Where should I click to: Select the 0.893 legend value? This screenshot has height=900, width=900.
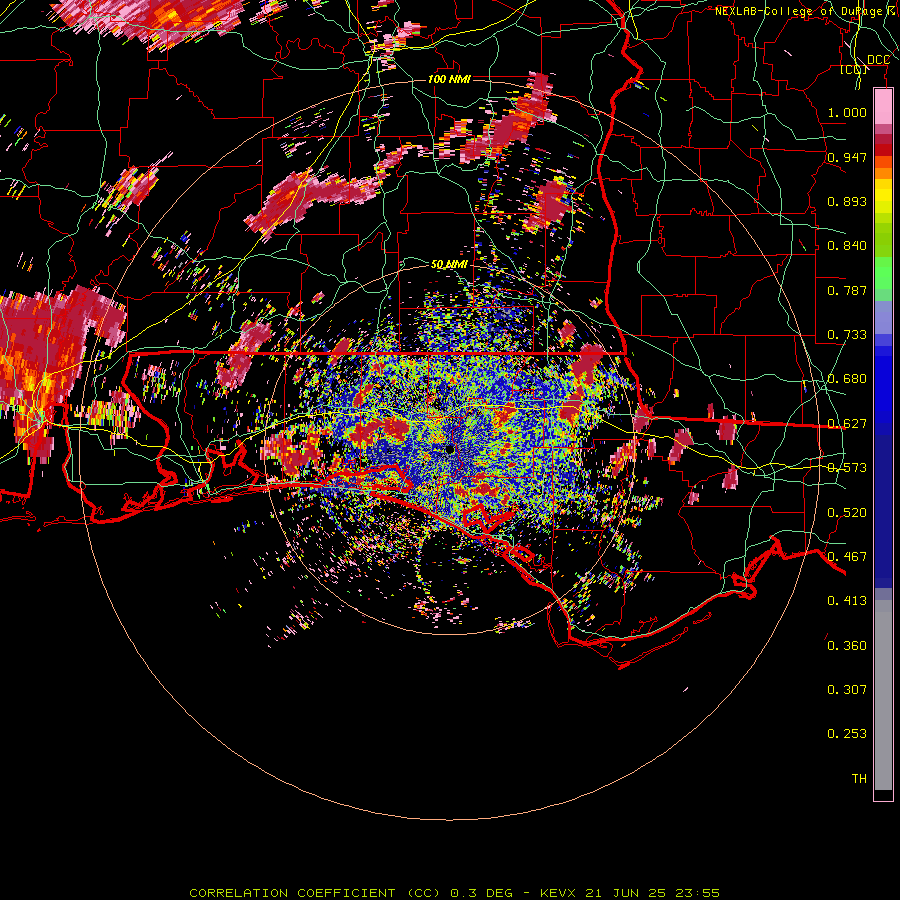[x=847, y=201]
